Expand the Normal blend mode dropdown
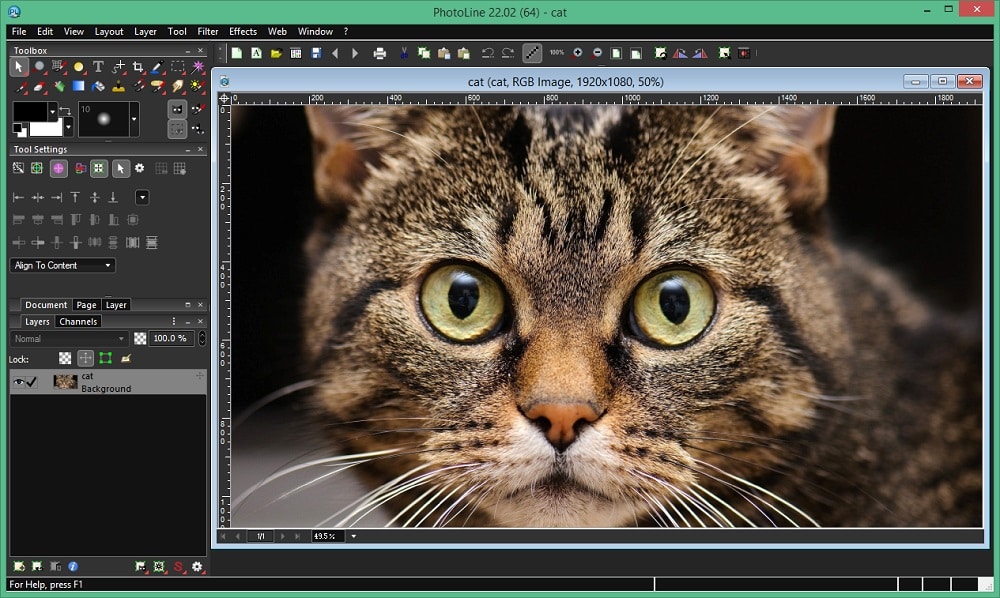Viewport: 1000px width, 598px height. pyautogui.click(x=70, y=338)
